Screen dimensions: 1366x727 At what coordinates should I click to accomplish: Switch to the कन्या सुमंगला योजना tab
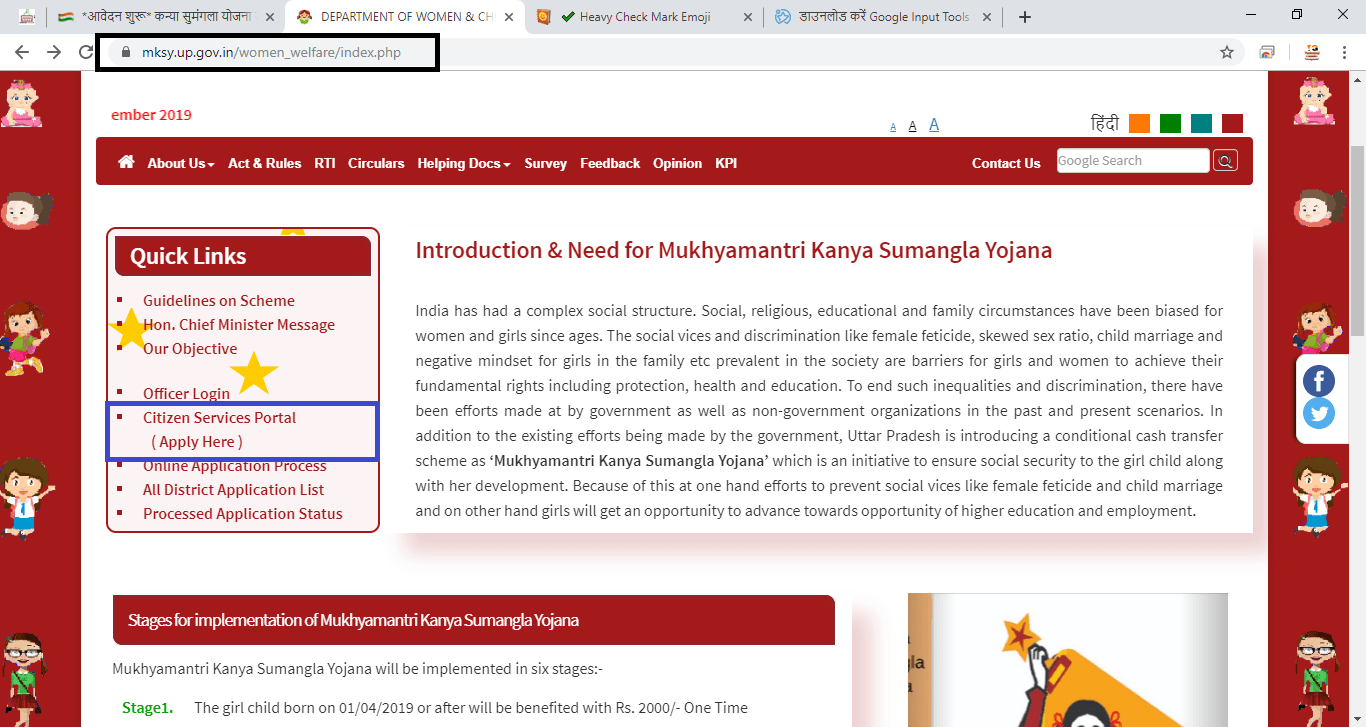(x=167, y=17)
